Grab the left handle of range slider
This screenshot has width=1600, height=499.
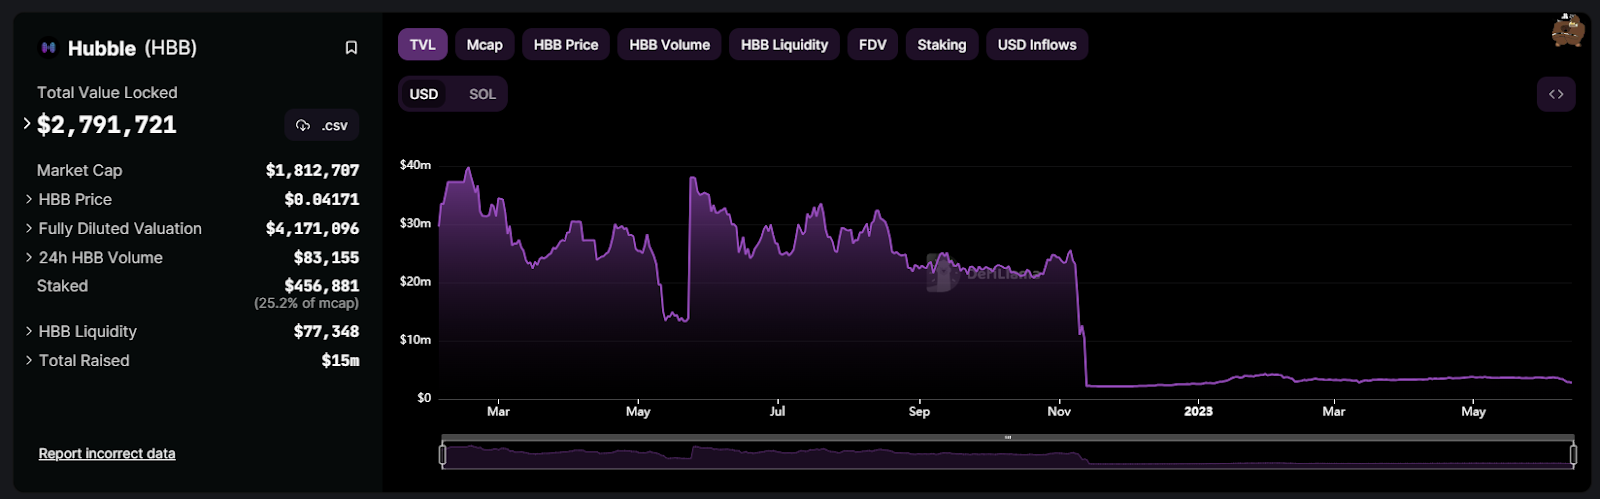(442, 455)
